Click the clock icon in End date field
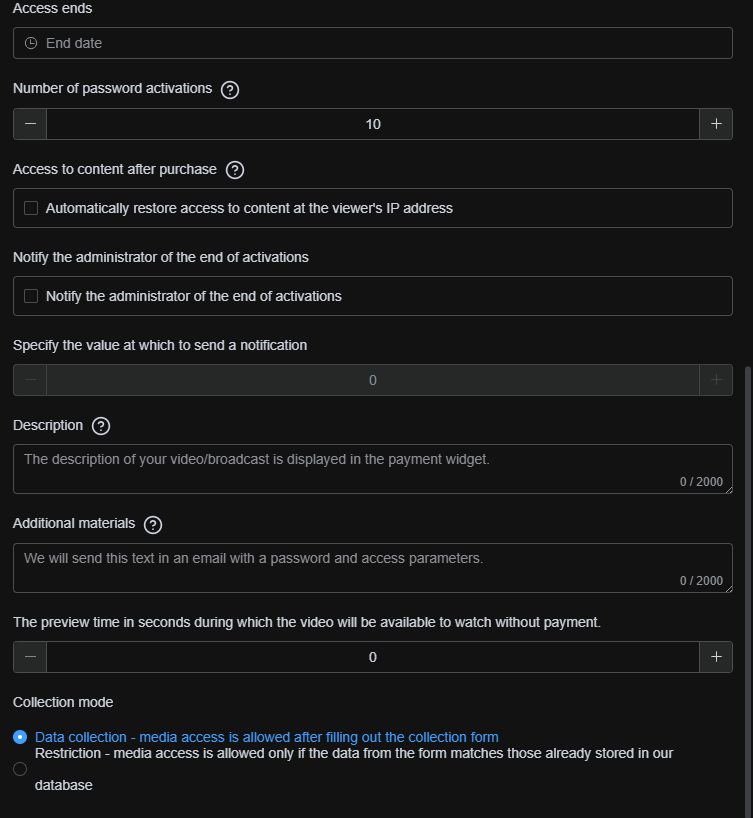 [x=31, y=43]
